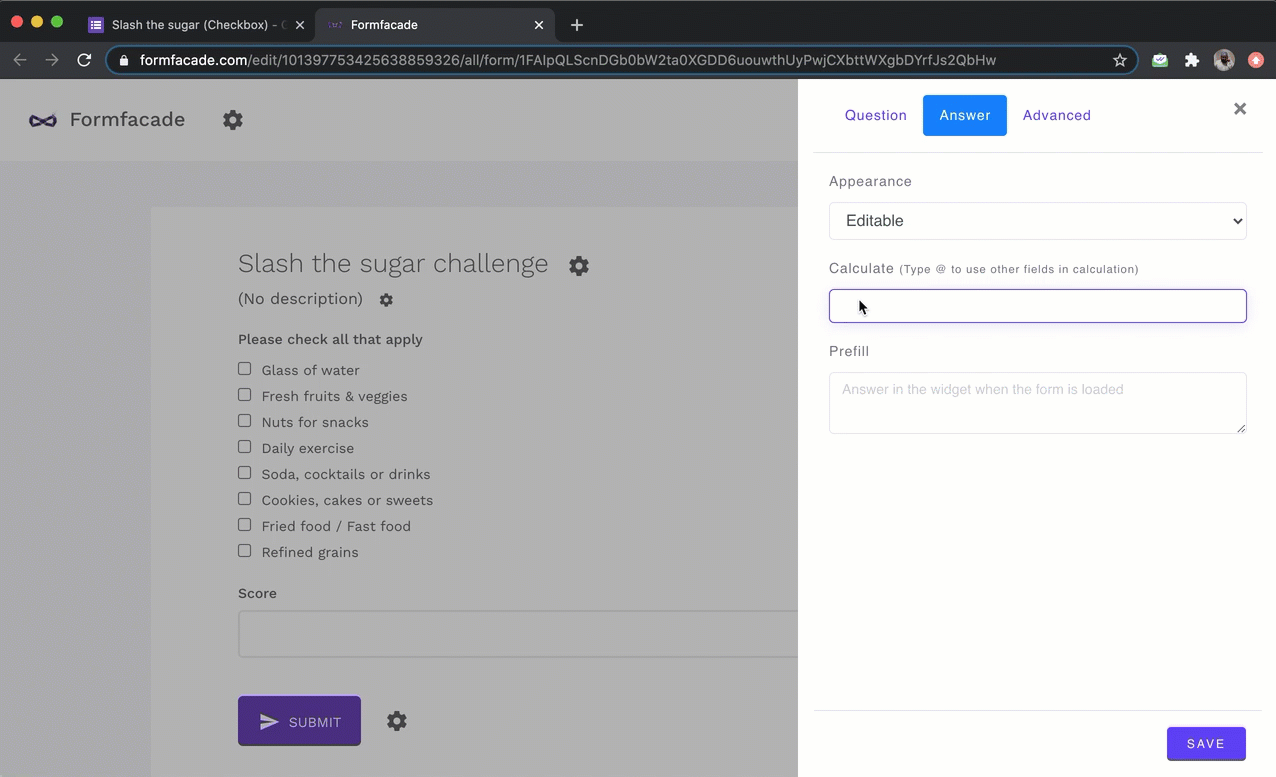Open gear settings beside No description

tap(386, 300)
